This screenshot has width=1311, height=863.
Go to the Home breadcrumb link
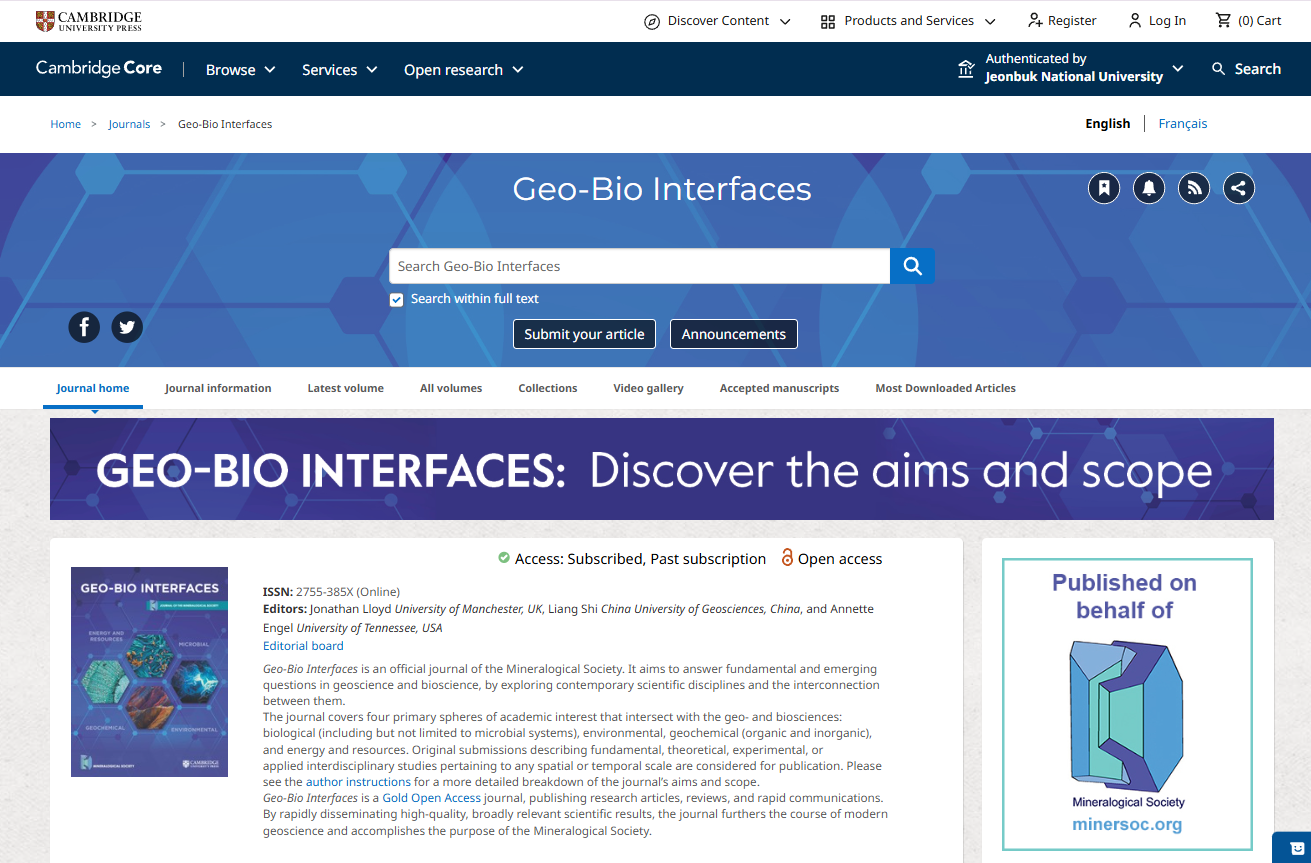click(x=66, y=124)
